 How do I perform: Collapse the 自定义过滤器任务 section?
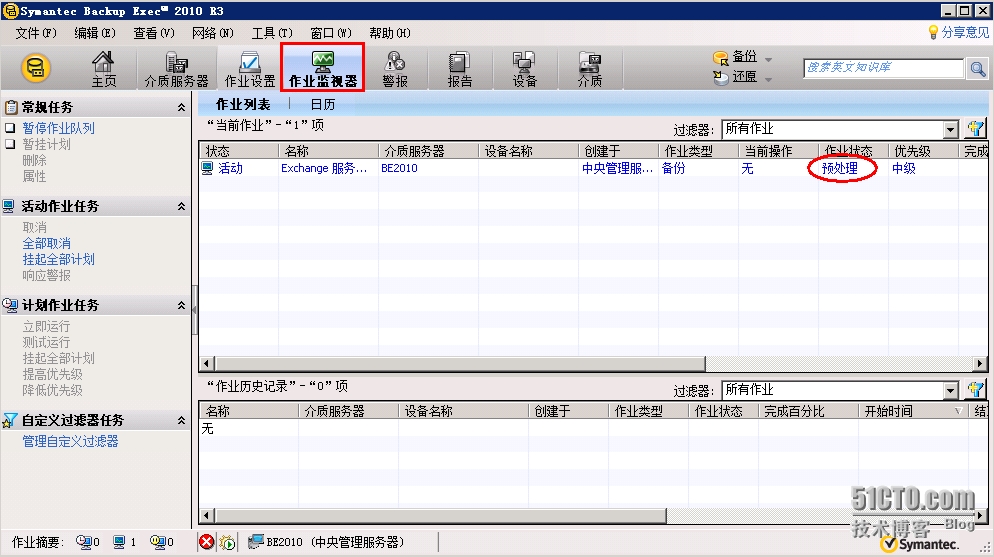(x=181, y=421)
